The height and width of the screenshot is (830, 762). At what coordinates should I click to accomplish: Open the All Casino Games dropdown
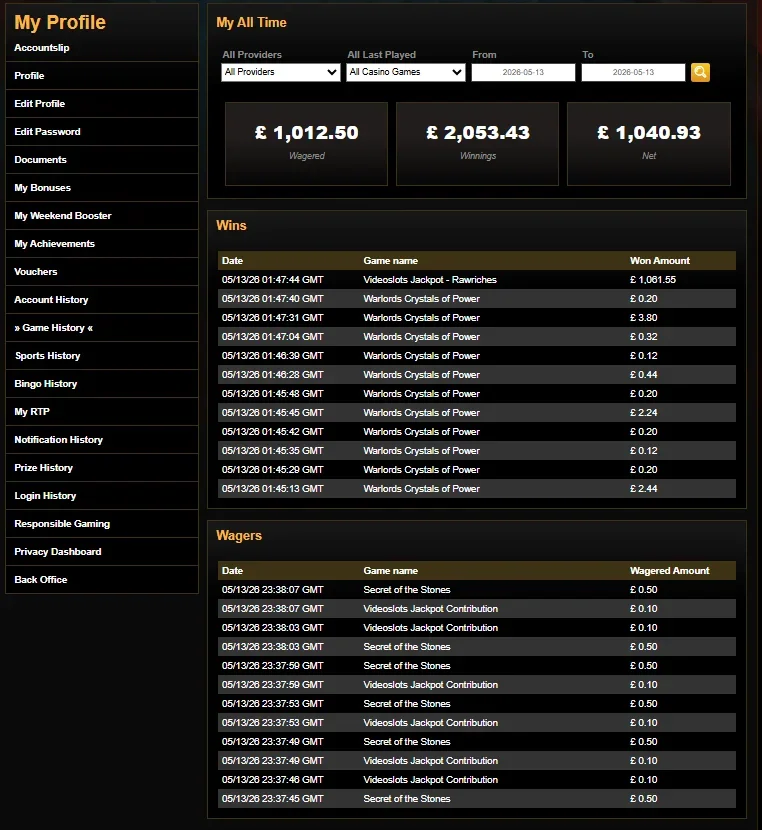click(x=406, y=72)
